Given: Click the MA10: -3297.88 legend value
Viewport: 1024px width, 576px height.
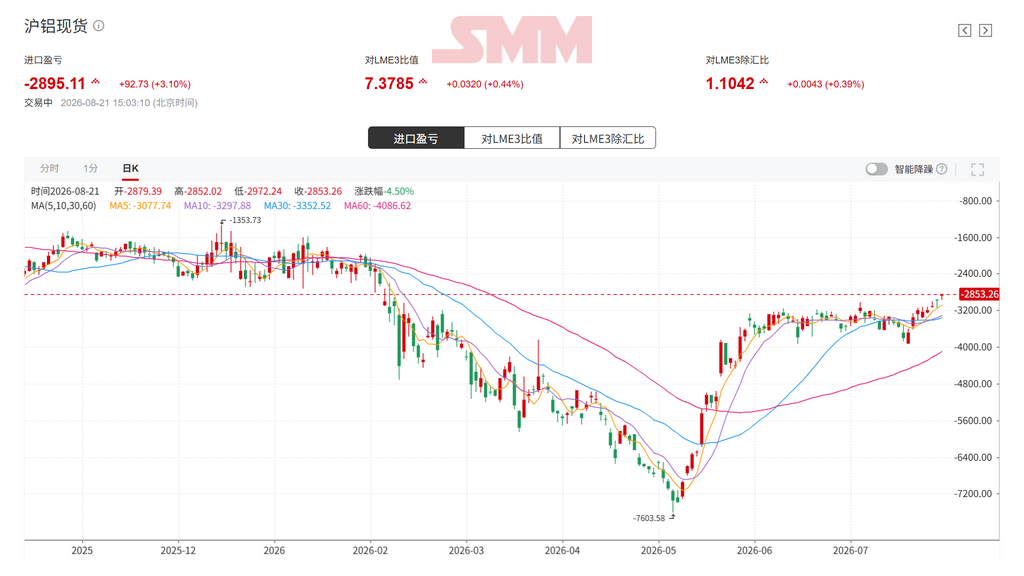Looking at the screenshot, I should click(217, 206).
